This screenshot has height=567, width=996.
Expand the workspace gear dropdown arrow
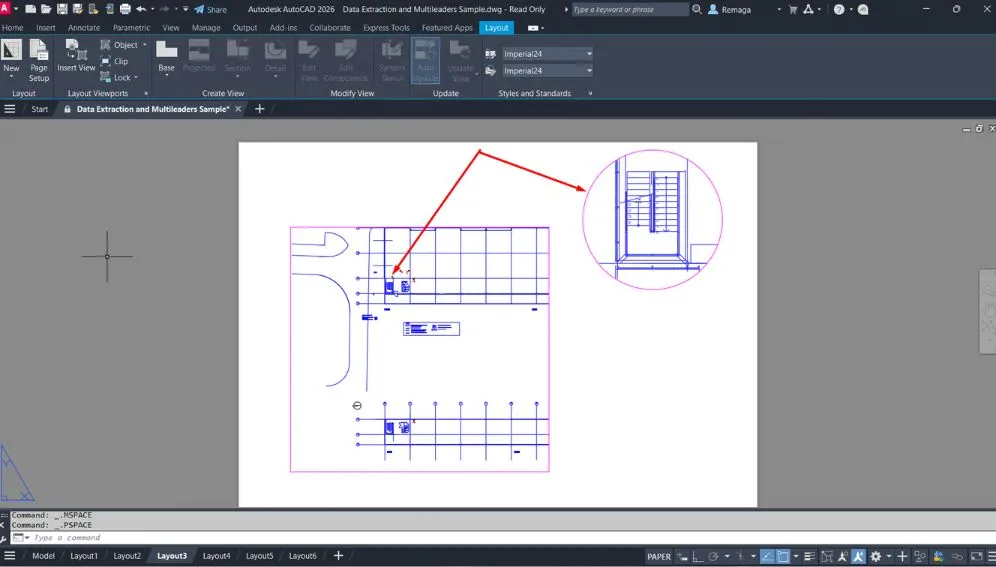pos(889,556)
